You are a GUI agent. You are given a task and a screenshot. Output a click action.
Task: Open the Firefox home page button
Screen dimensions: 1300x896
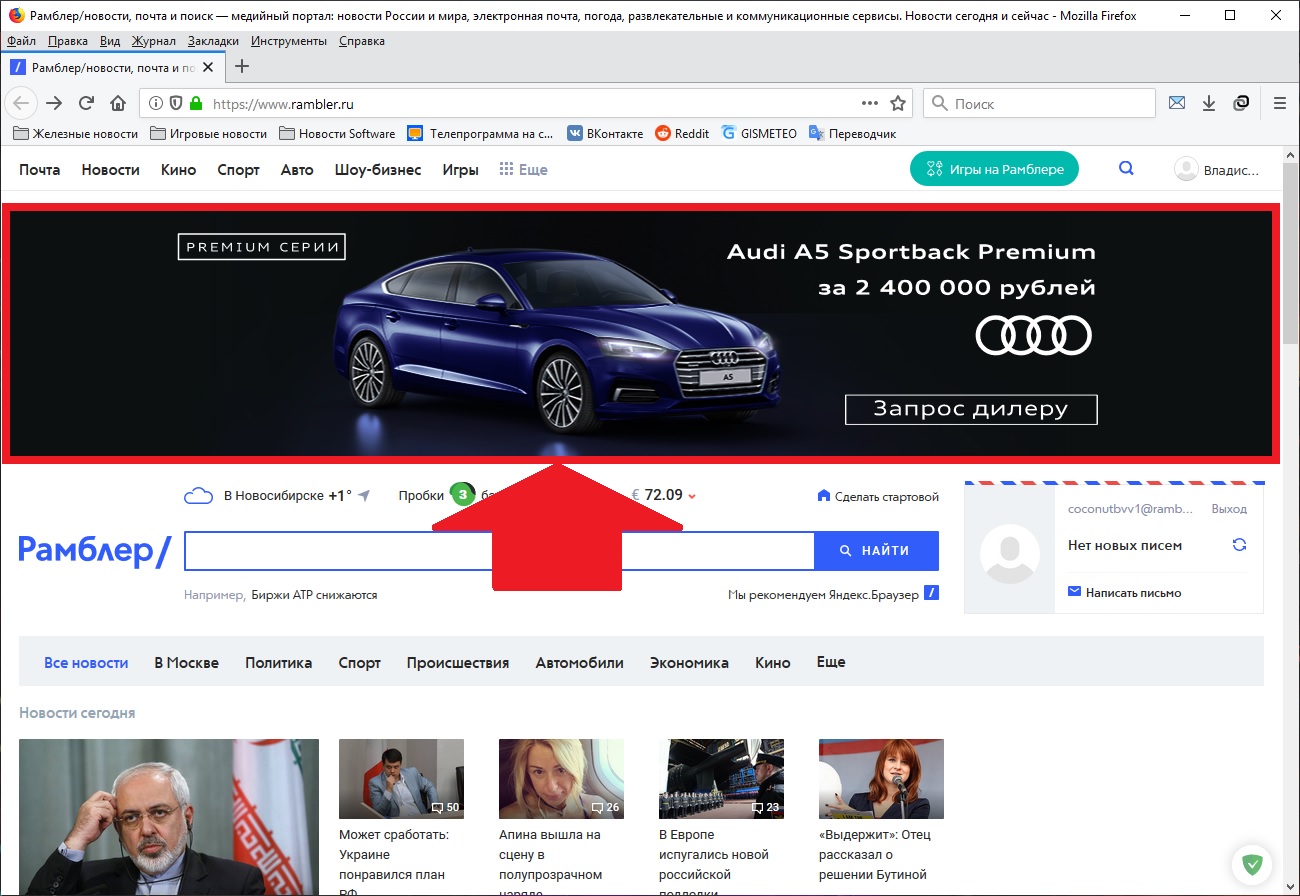coord(118,103)
